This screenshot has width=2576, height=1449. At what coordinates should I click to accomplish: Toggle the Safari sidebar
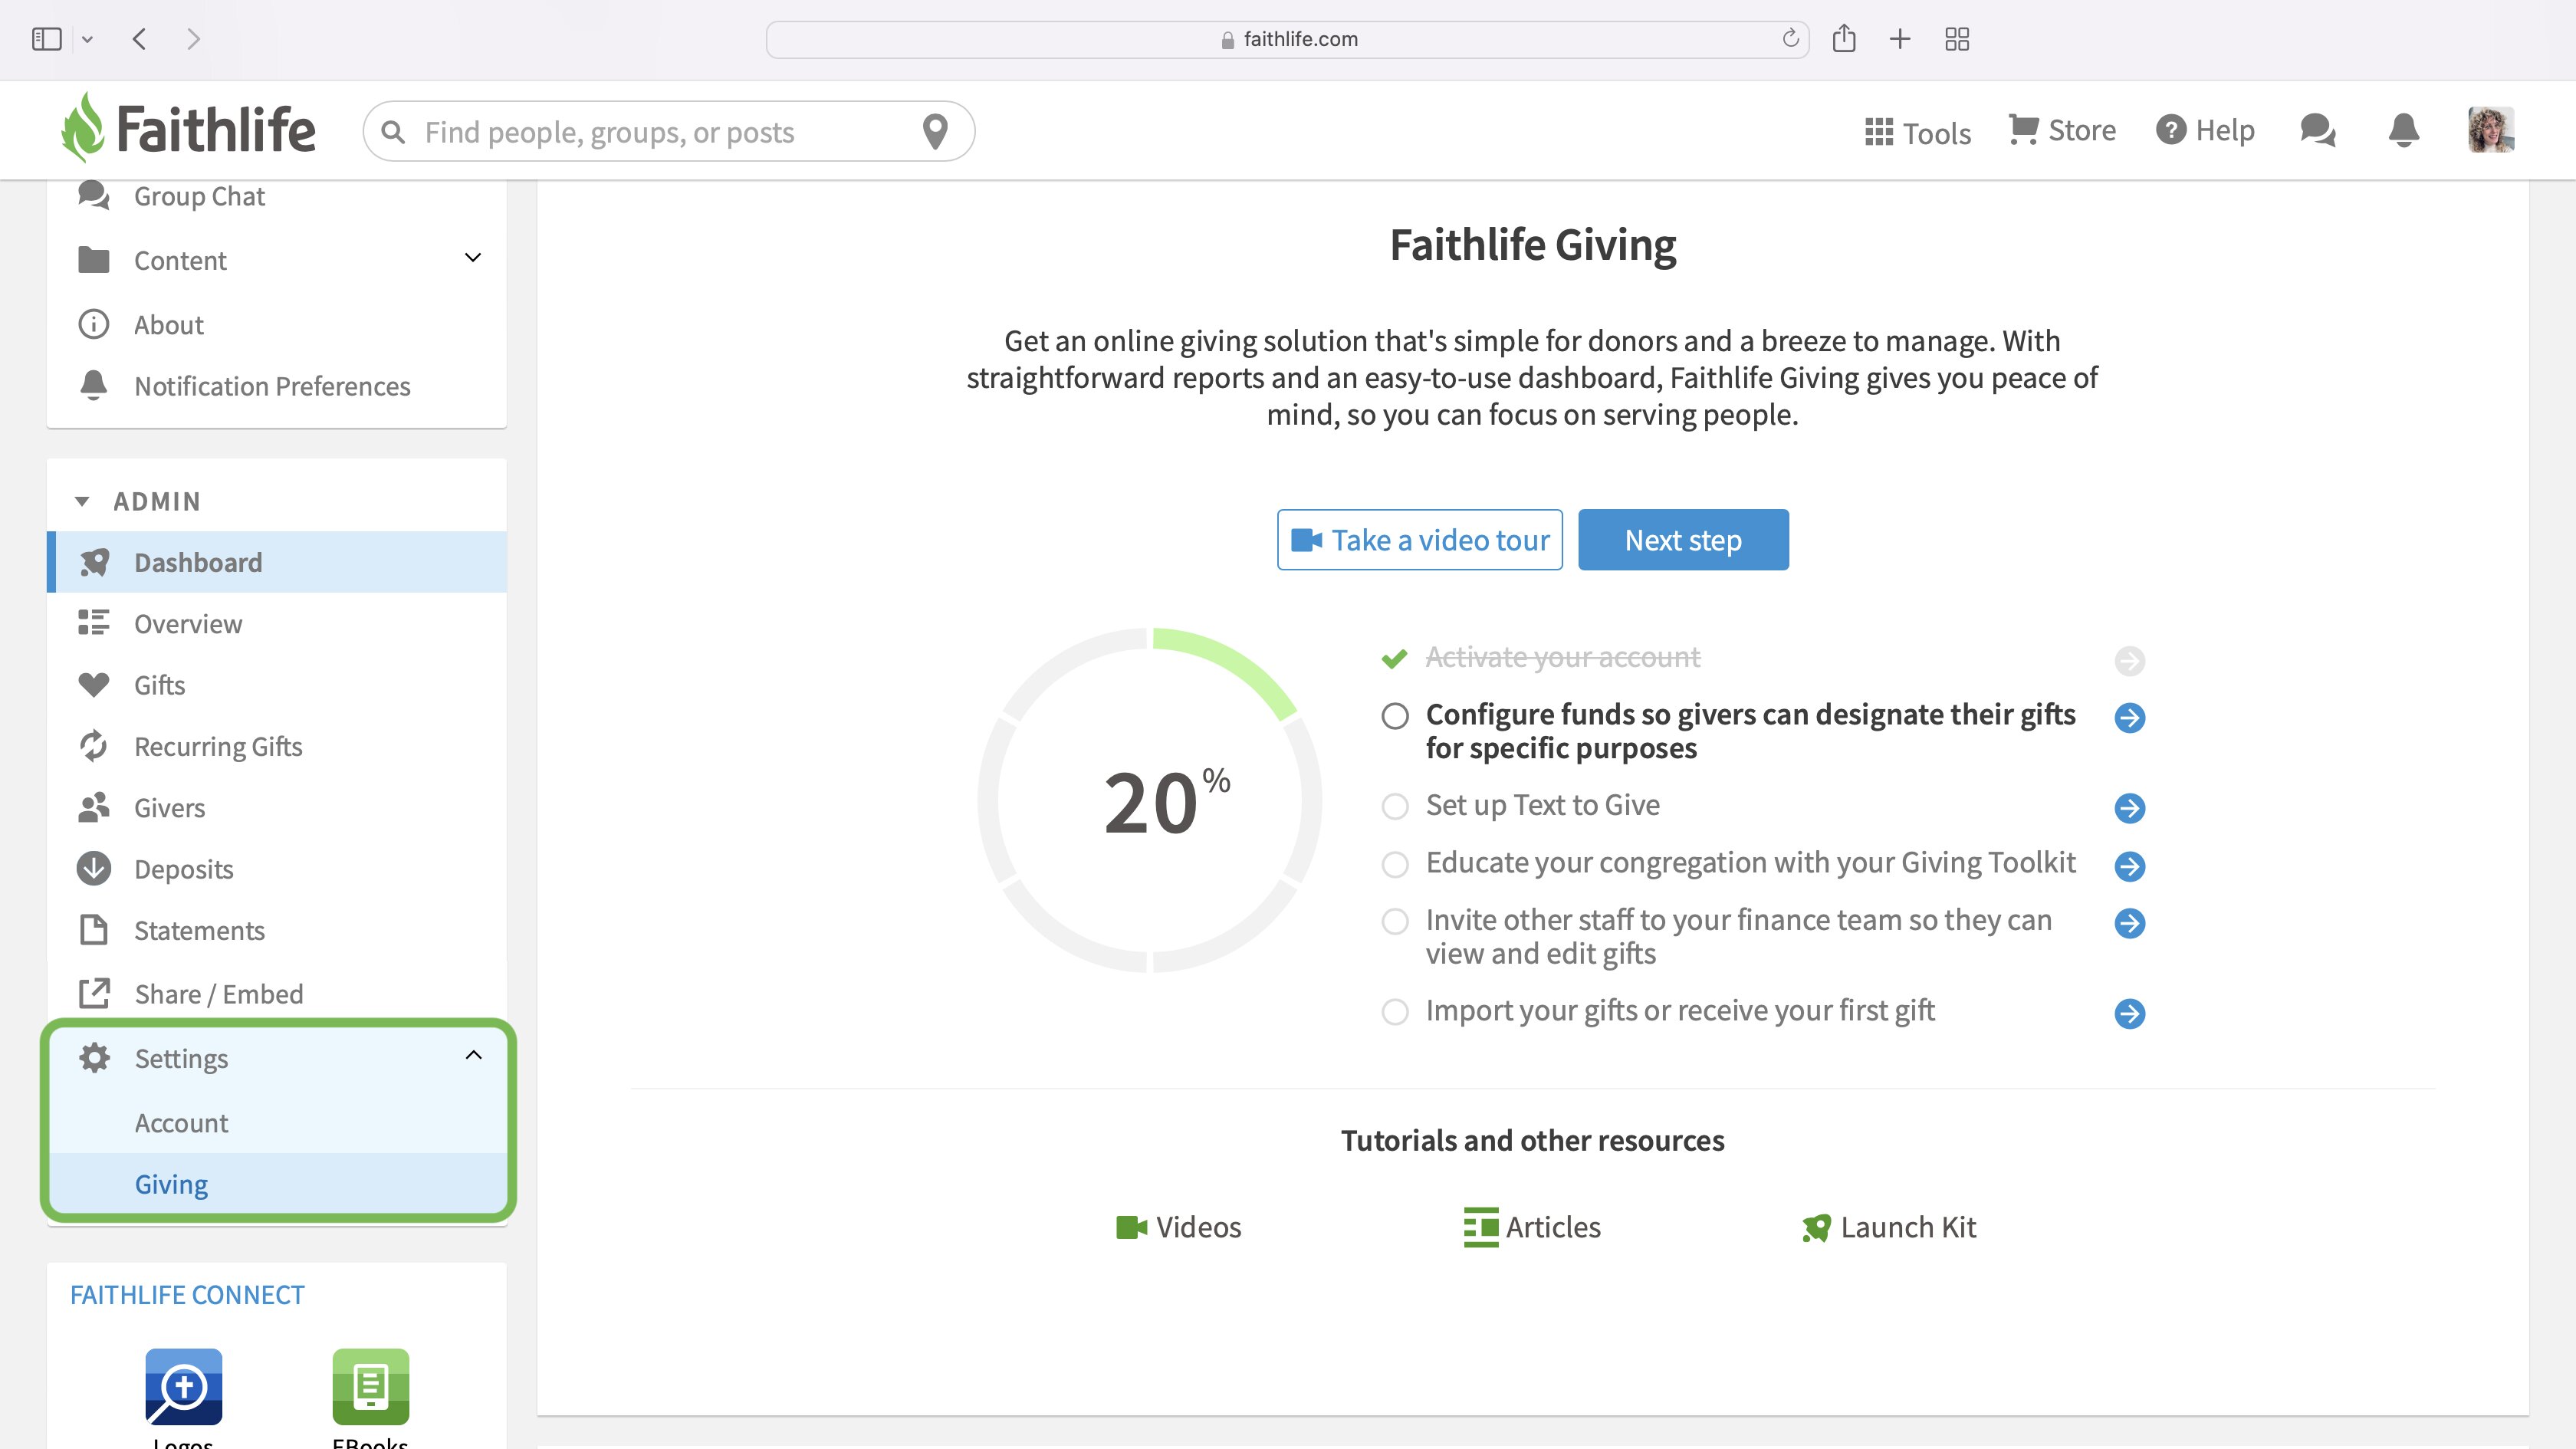(47, 39)
